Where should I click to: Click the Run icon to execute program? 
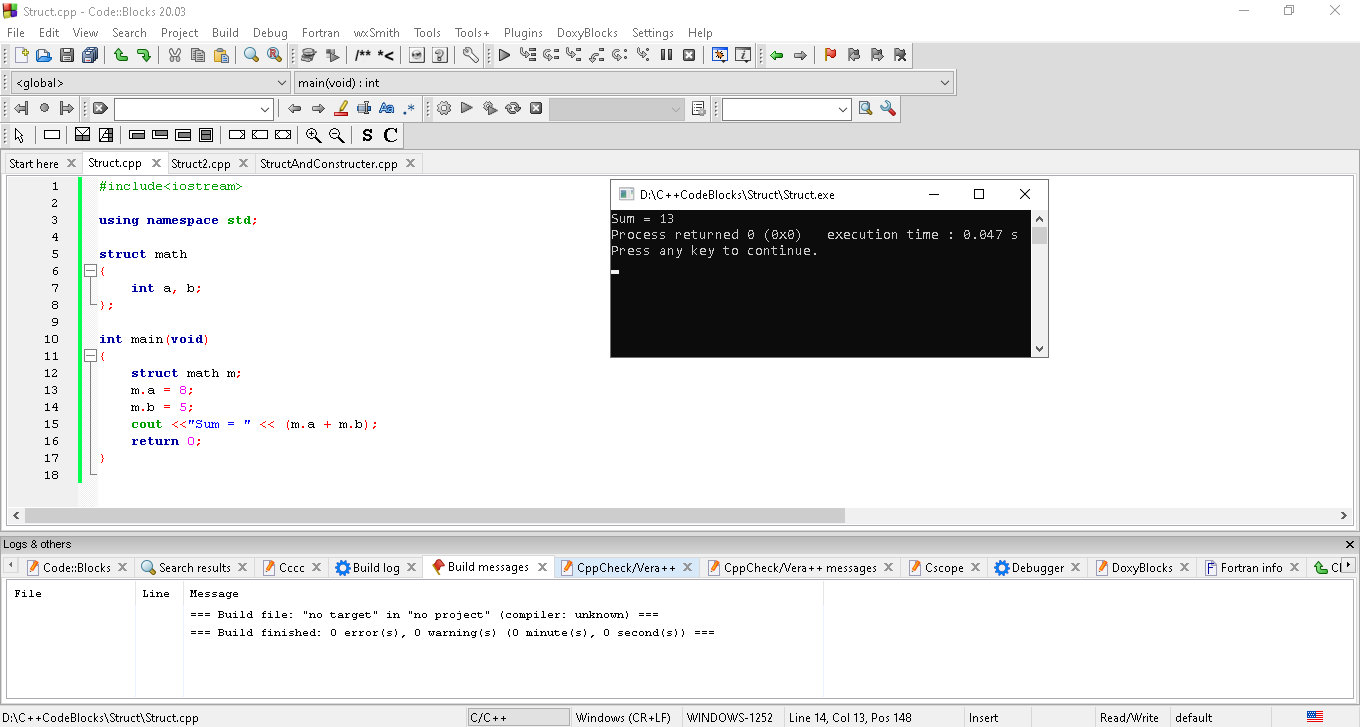tap(466, 108)
